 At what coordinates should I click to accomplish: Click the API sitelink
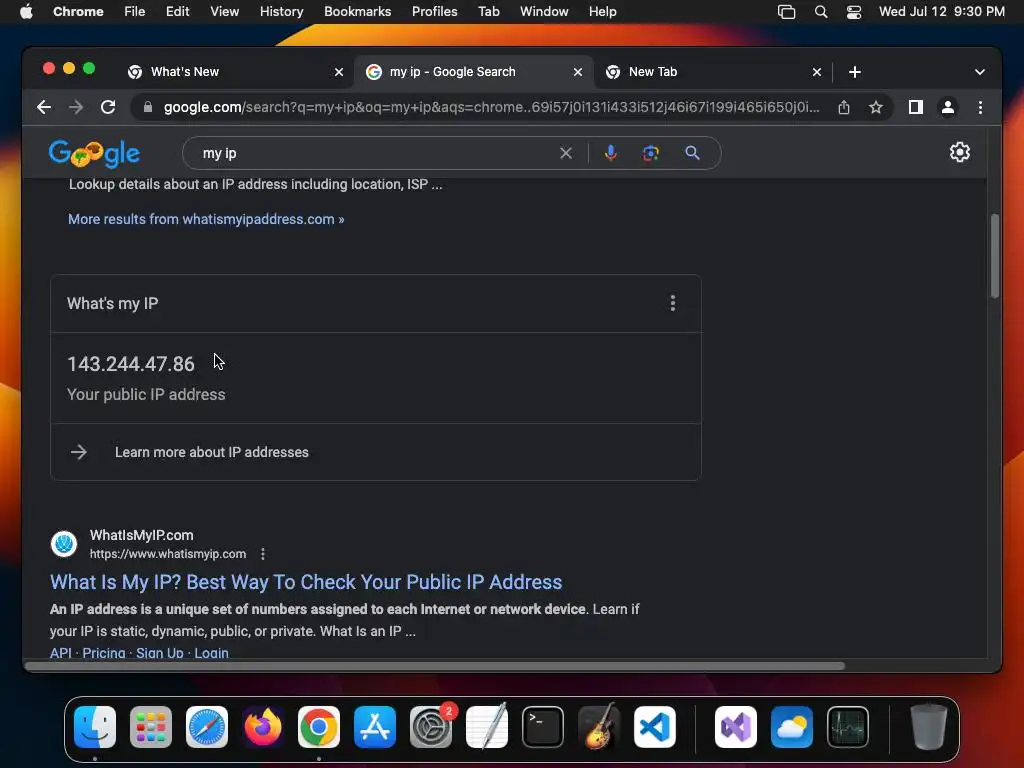pos(60,652)
